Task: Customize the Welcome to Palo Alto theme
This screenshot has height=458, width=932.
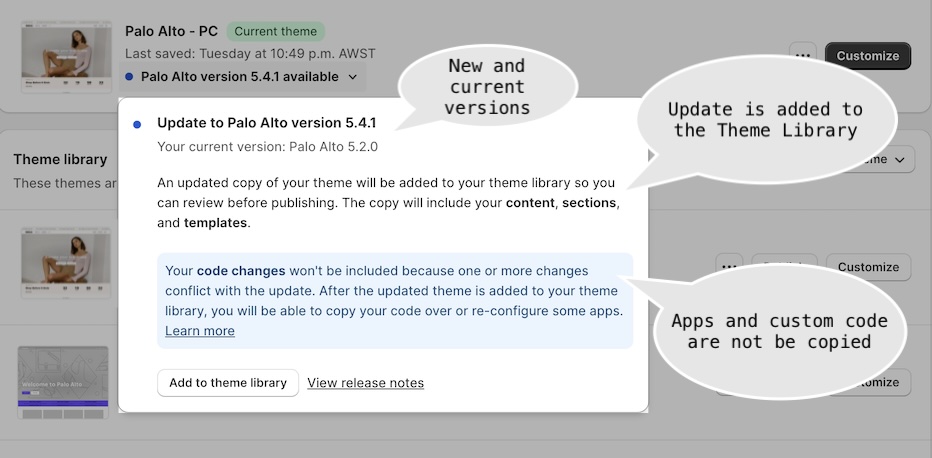Action: [x=868, y=382]
